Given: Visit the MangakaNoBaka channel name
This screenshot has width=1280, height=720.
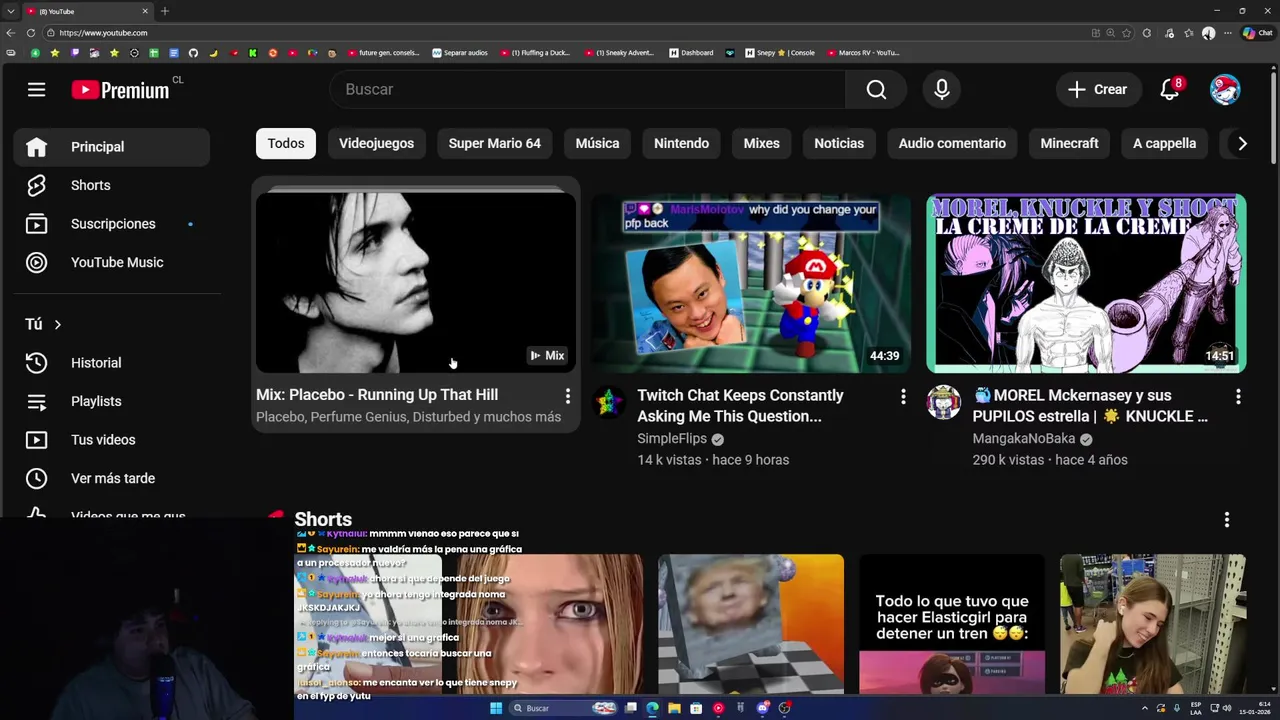Looking at the screenshot, I should [x=1024, y=439].
